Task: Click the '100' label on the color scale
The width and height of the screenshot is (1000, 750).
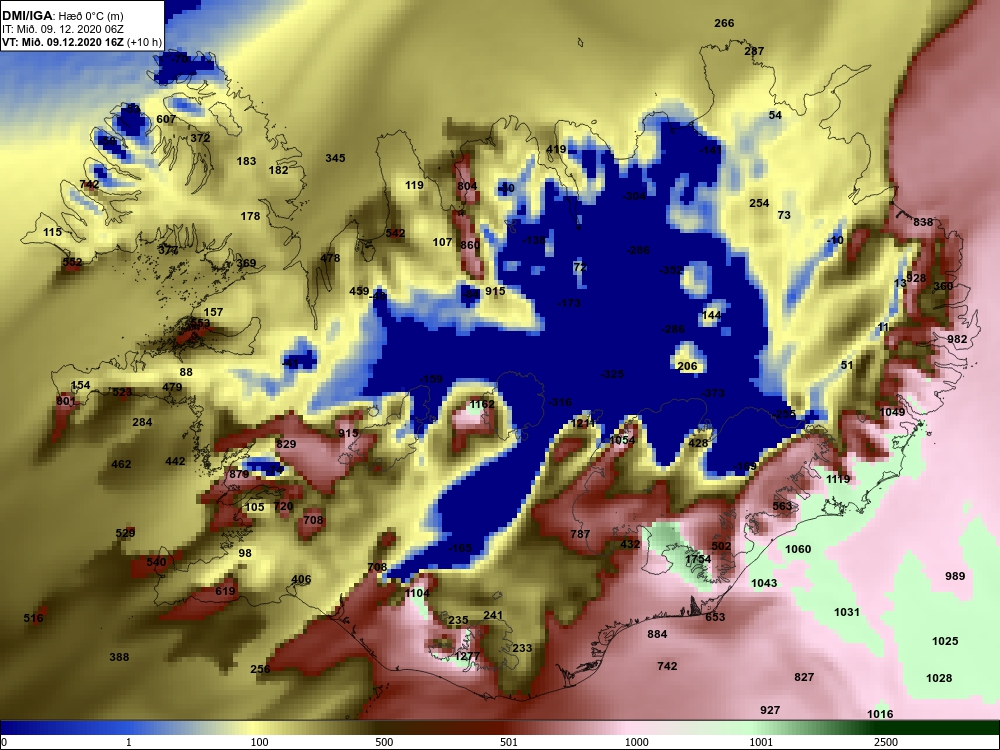Action: pos(259,742)
